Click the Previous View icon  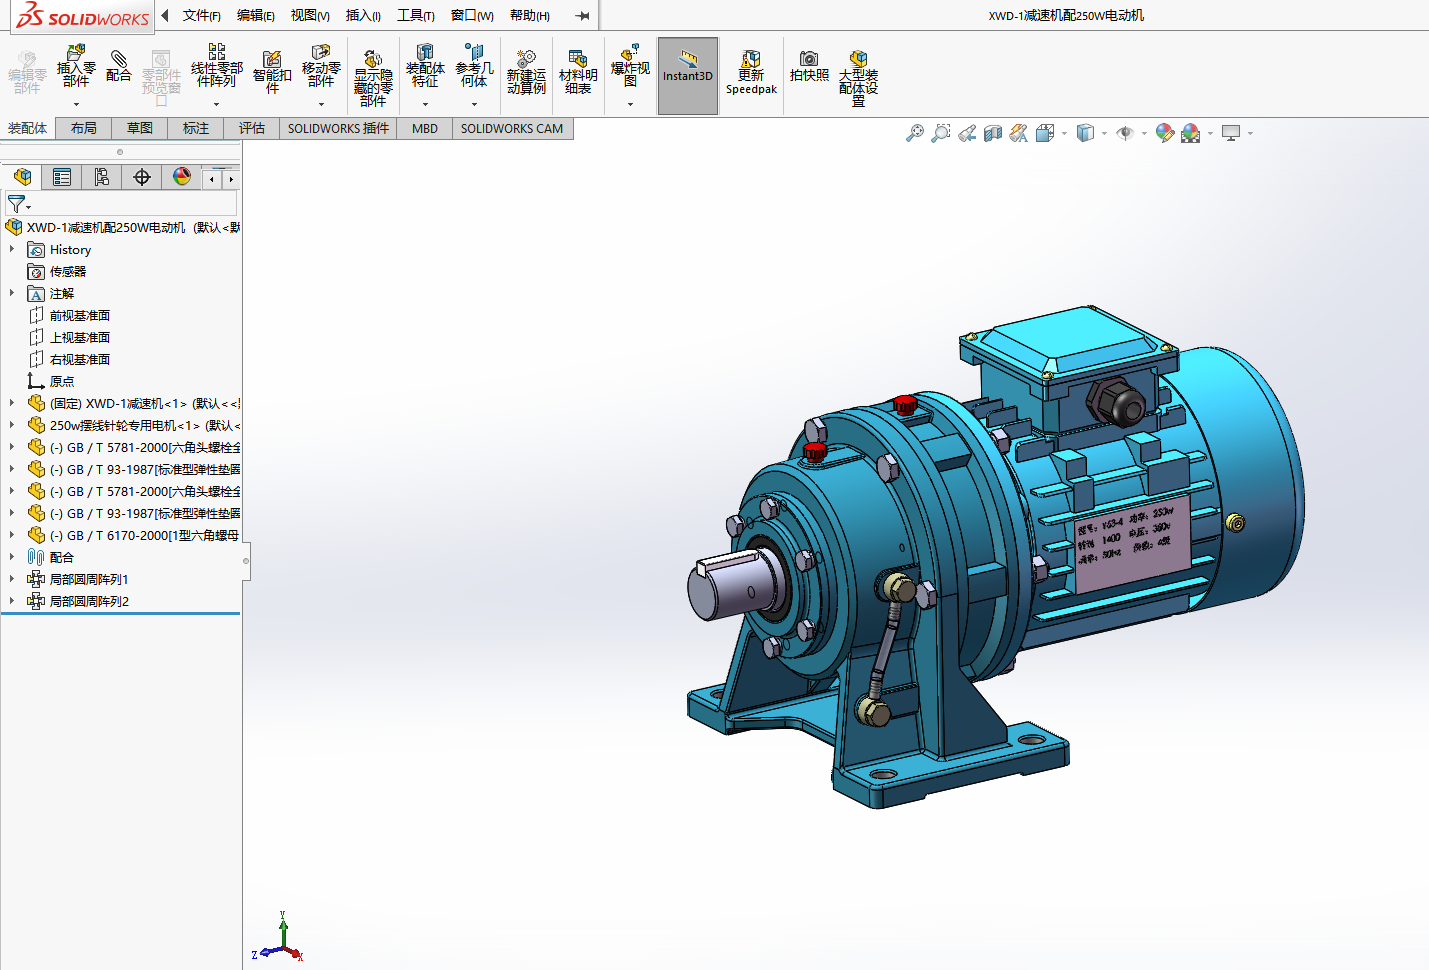point(967,133)
